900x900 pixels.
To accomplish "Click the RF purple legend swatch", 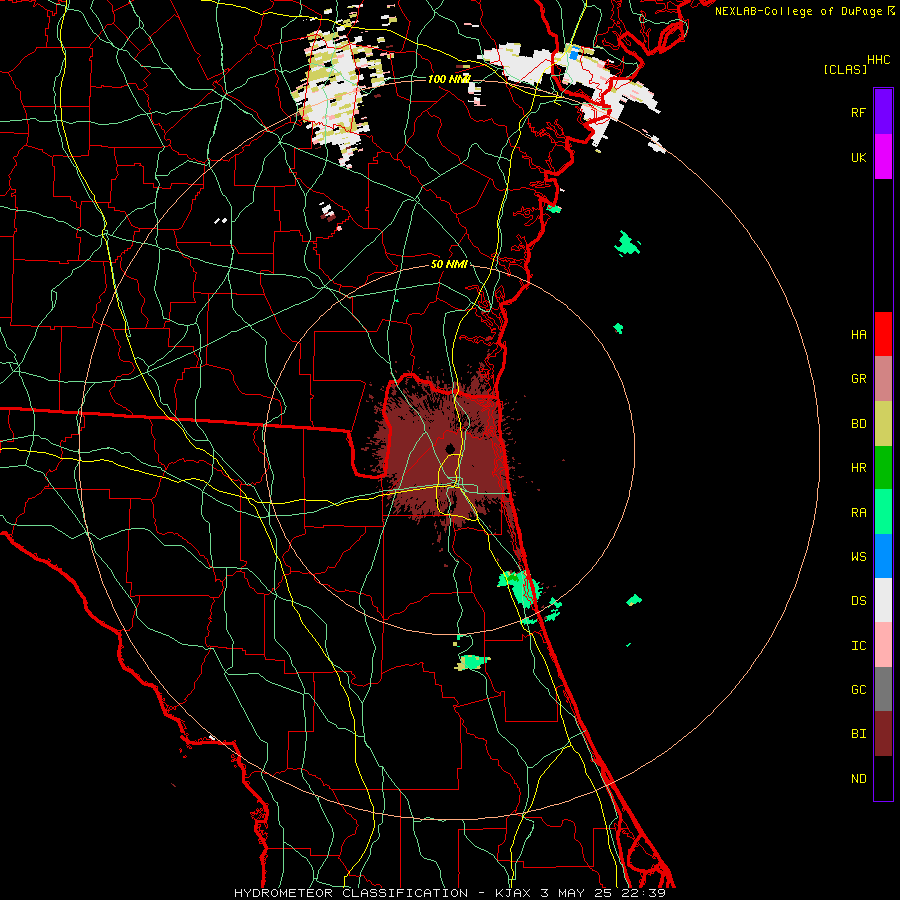I will coord(883,112).
